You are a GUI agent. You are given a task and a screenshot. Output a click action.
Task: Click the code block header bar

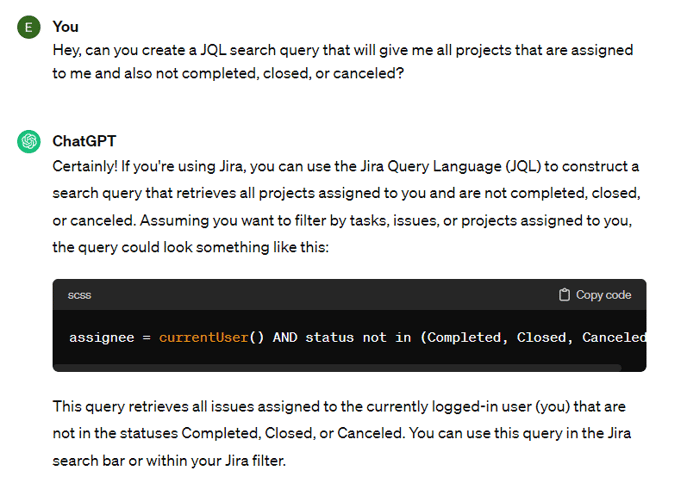click(349, 295)
